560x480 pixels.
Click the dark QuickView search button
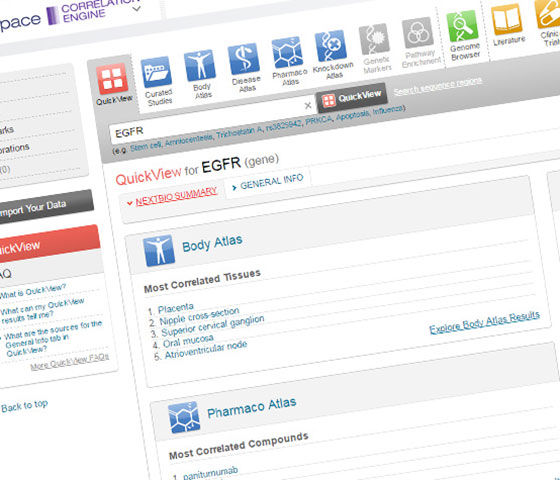click(352, 98)
